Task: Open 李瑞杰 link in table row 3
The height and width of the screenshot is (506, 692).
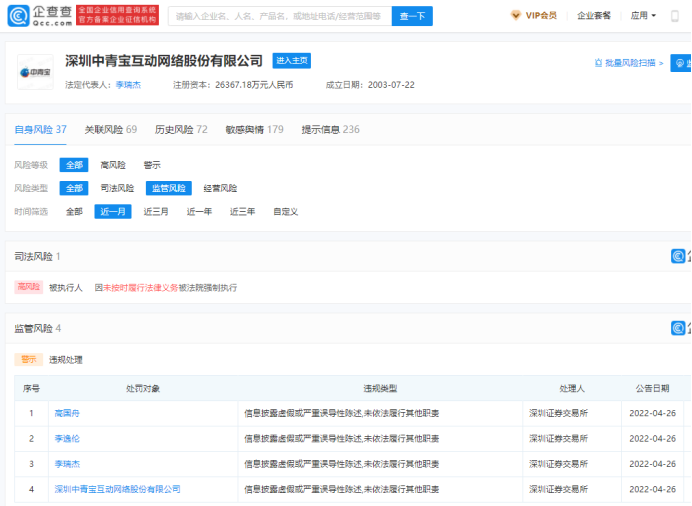Action: pos(67,464)
